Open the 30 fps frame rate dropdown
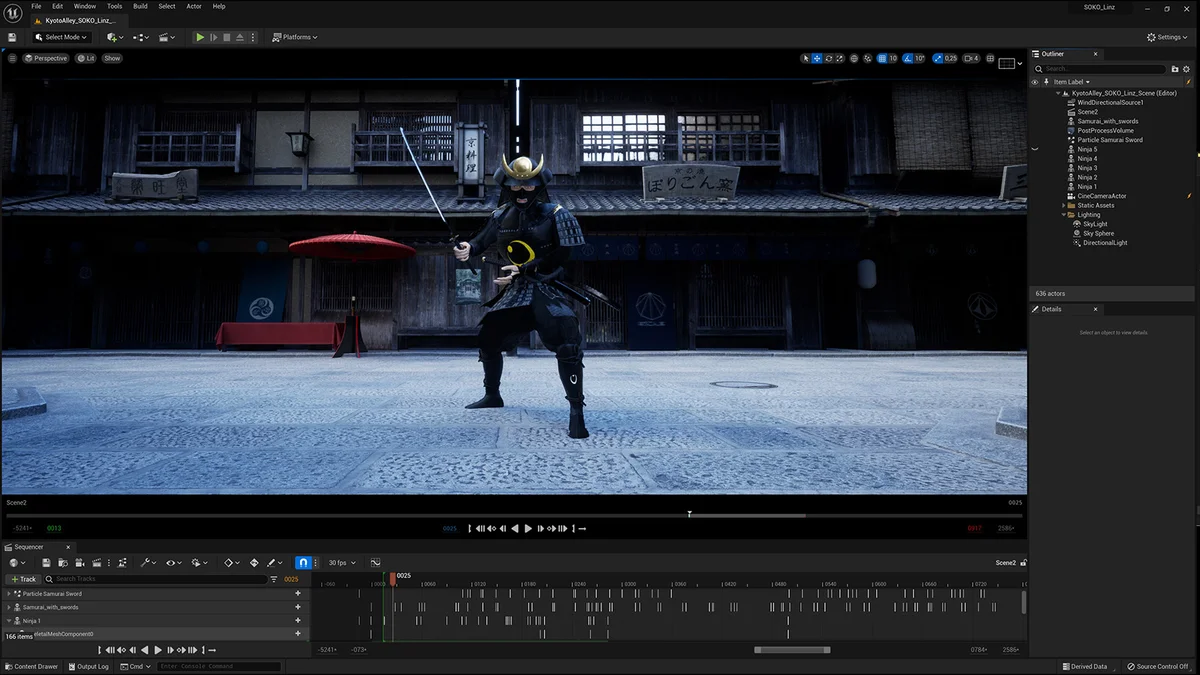The width and height of the screenshot is (1200, 675). 342,563
